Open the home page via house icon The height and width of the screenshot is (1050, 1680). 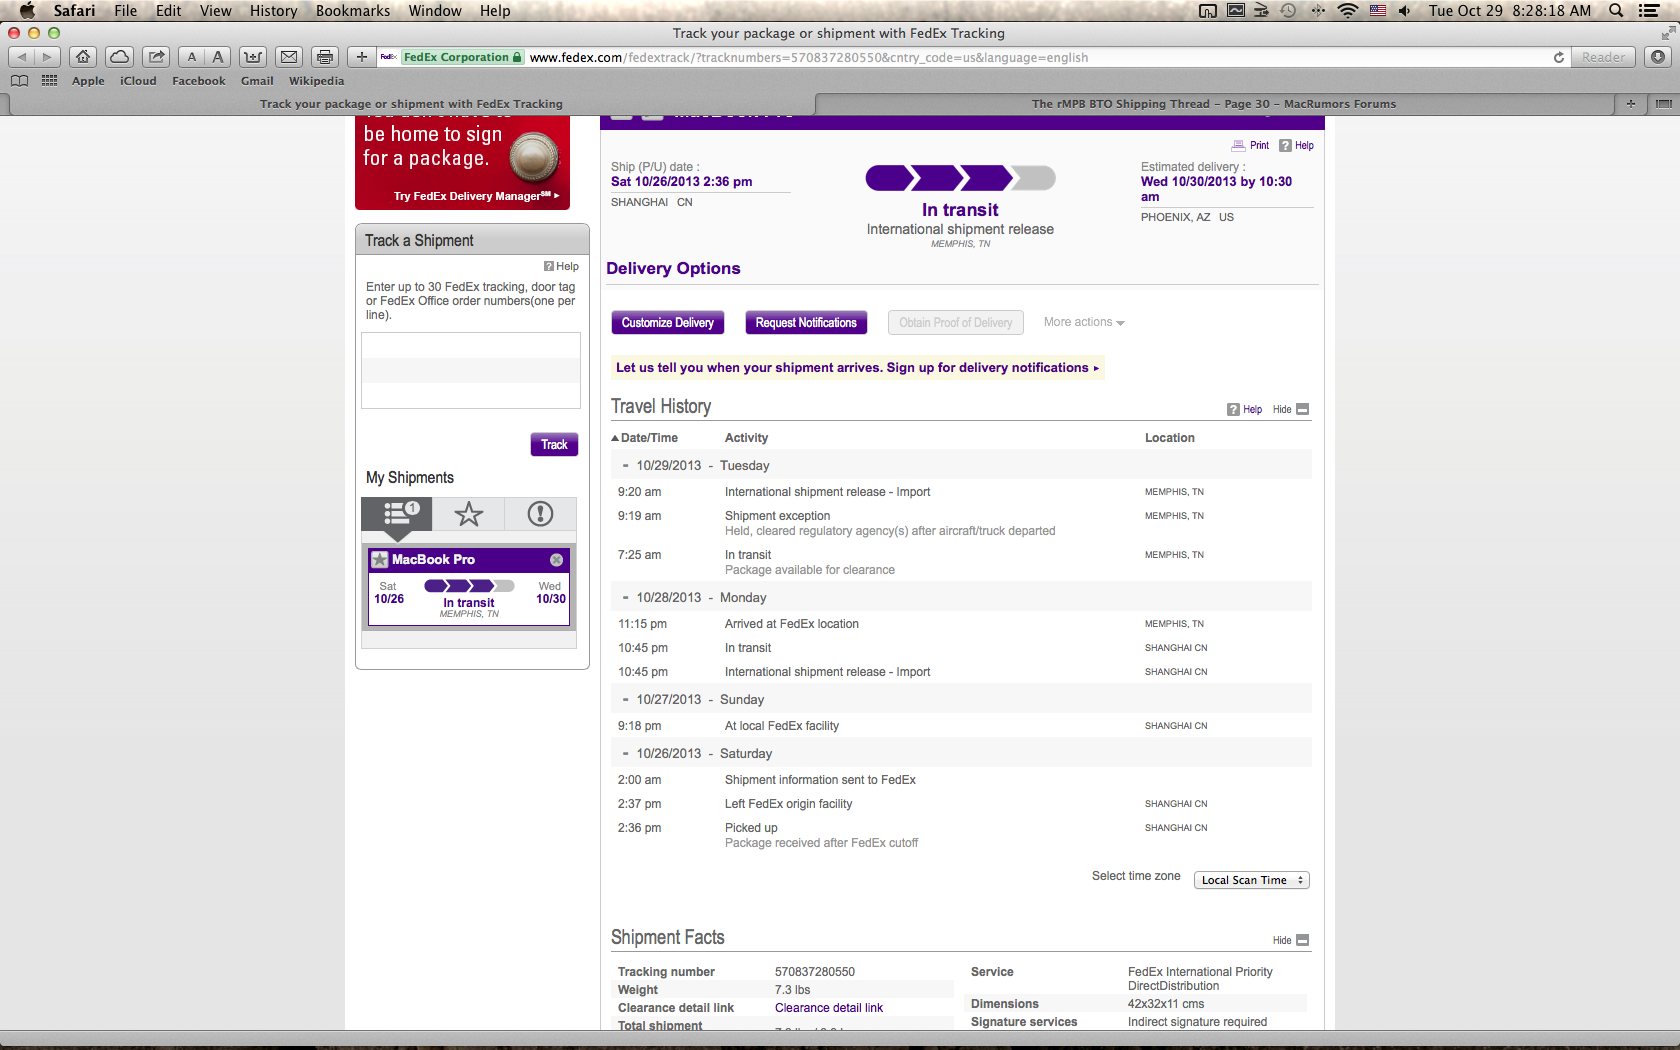tap(84, 57)
